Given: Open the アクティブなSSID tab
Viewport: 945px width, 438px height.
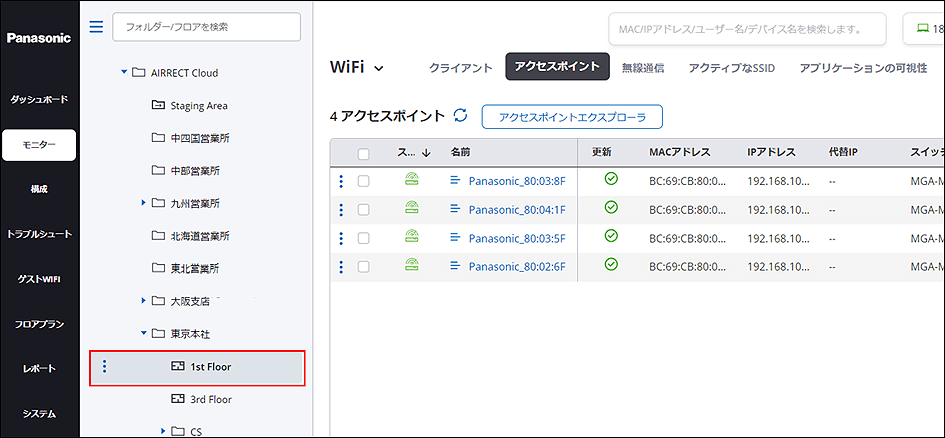Looking at the screenshot, I should click(x=732, y=68).
